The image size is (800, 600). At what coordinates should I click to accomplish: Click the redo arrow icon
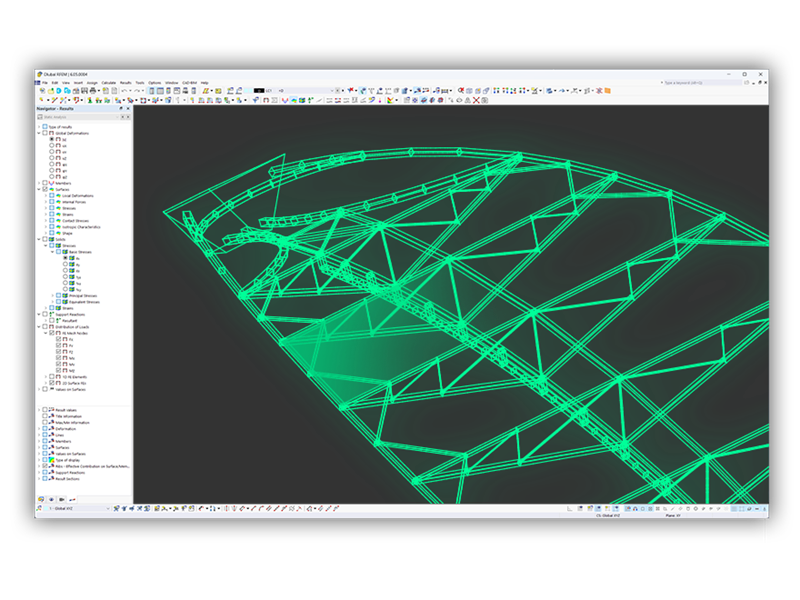136,91
